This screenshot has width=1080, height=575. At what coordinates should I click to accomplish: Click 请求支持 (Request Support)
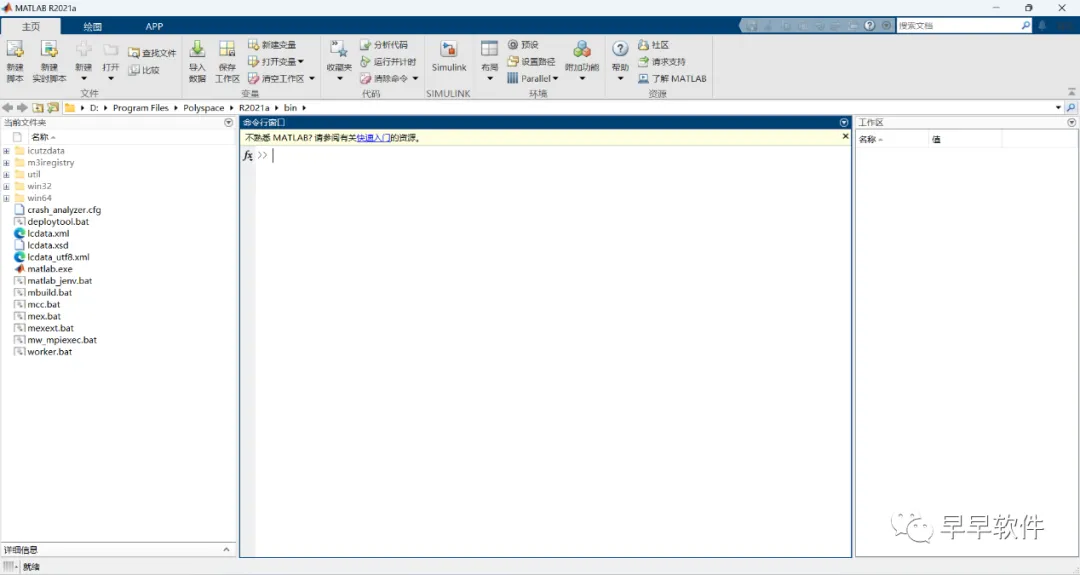661,62
